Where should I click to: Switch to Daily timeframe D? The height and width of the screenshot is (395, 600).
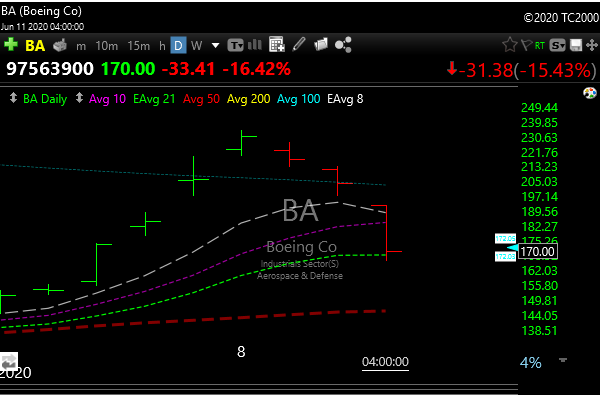tap(178, 46)
